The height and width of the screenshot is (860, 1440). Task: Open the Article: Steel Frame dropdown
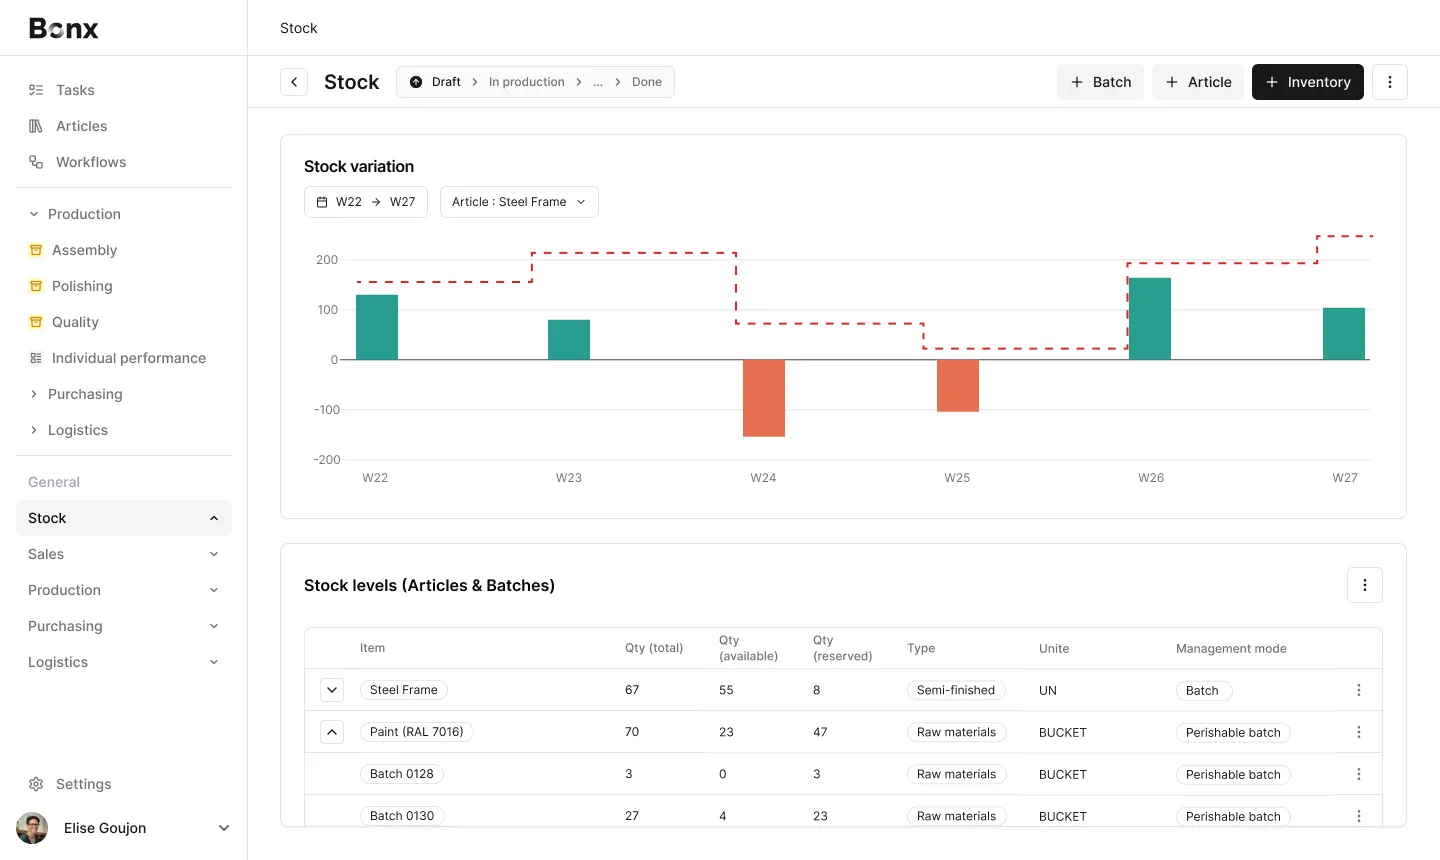519,202
